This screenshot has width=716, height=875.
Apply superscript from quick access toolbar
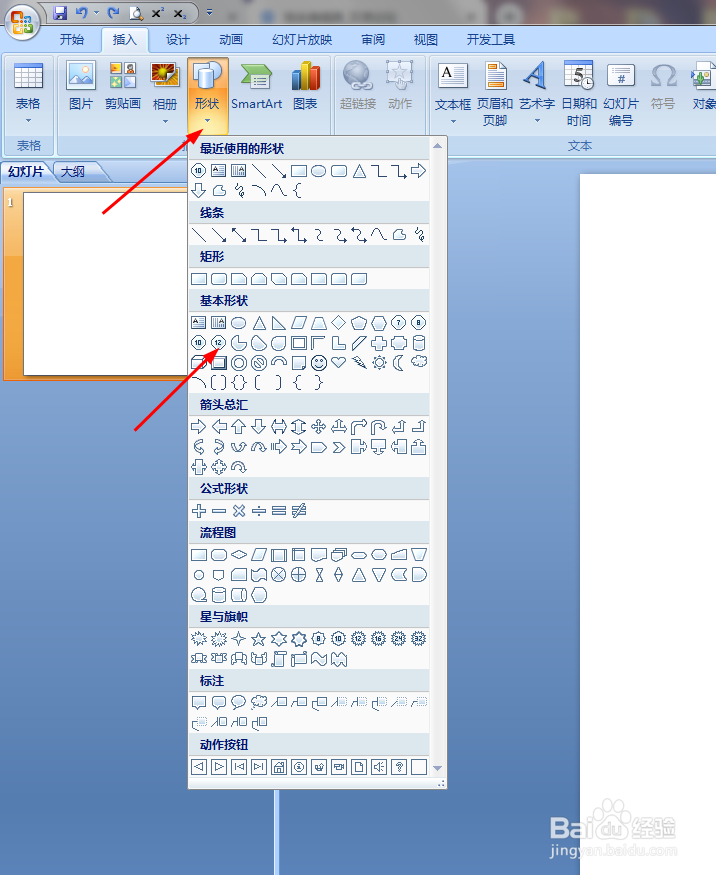(157, 13)
